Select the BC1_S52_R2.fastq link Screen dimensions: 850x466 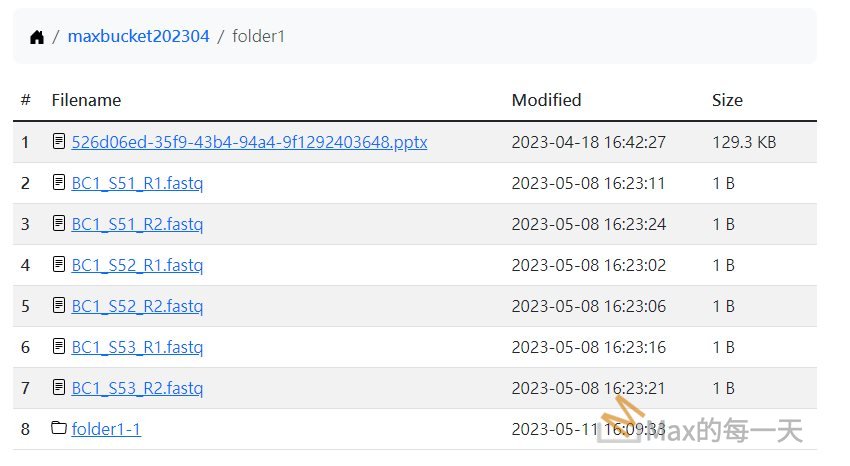(x=137, y=306)
